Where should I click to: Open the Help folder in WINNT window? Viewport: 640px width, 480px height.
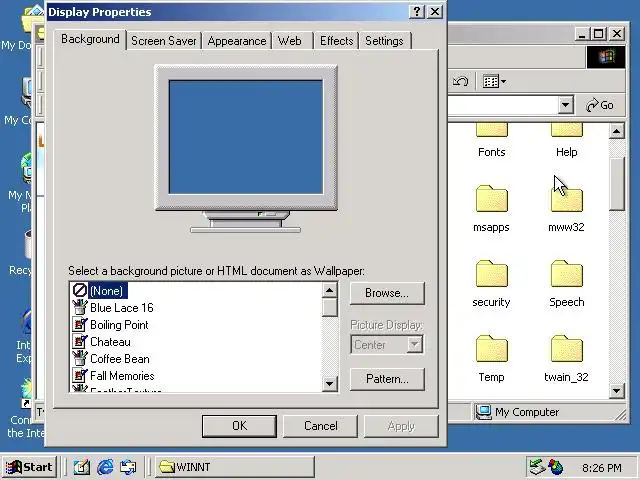[567, 130]
